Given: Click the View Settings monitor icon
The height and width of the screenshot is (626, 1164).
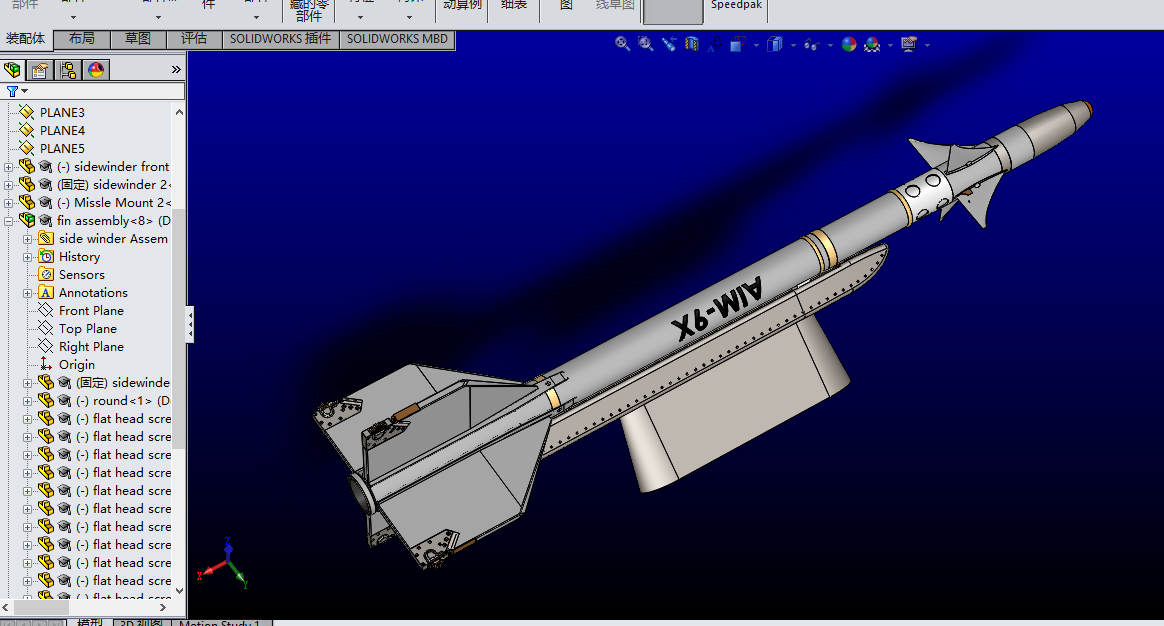Looking at the screenshot, I should pos(909,45).
